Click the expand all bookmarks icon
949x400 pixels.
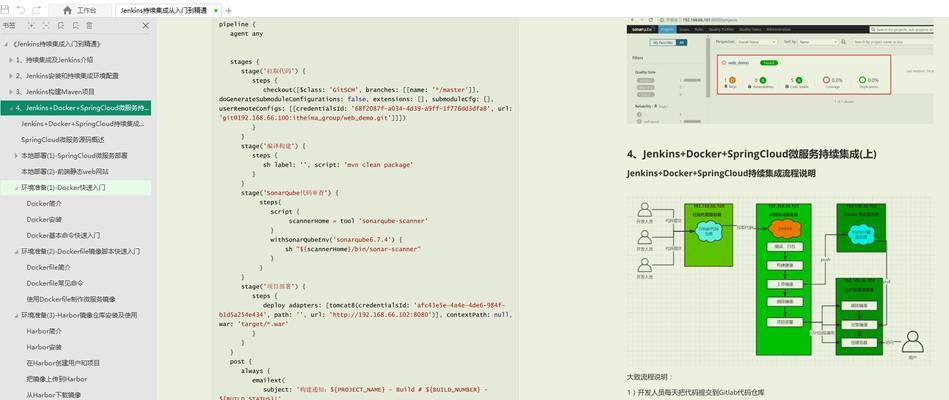pos(31,25)
